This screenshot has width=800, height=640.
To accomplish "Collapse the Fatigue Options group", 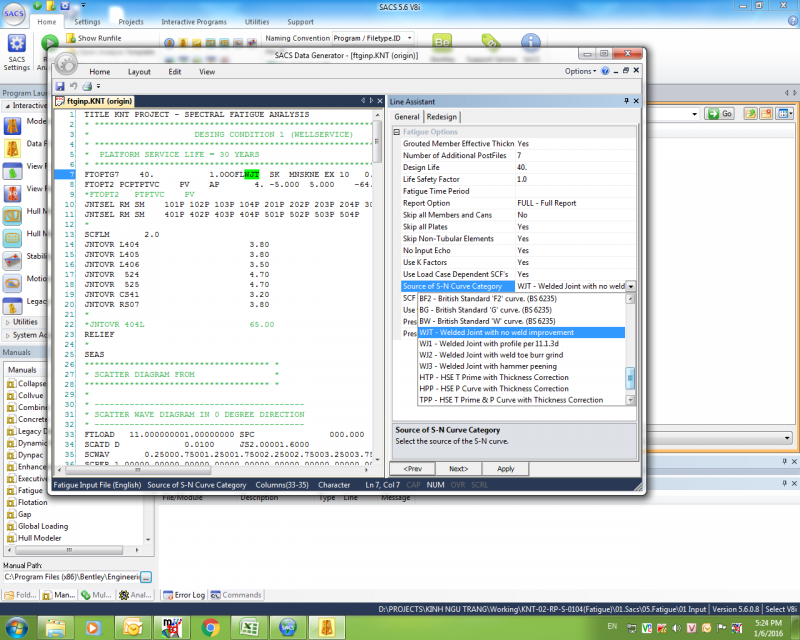I will (396, 132).
